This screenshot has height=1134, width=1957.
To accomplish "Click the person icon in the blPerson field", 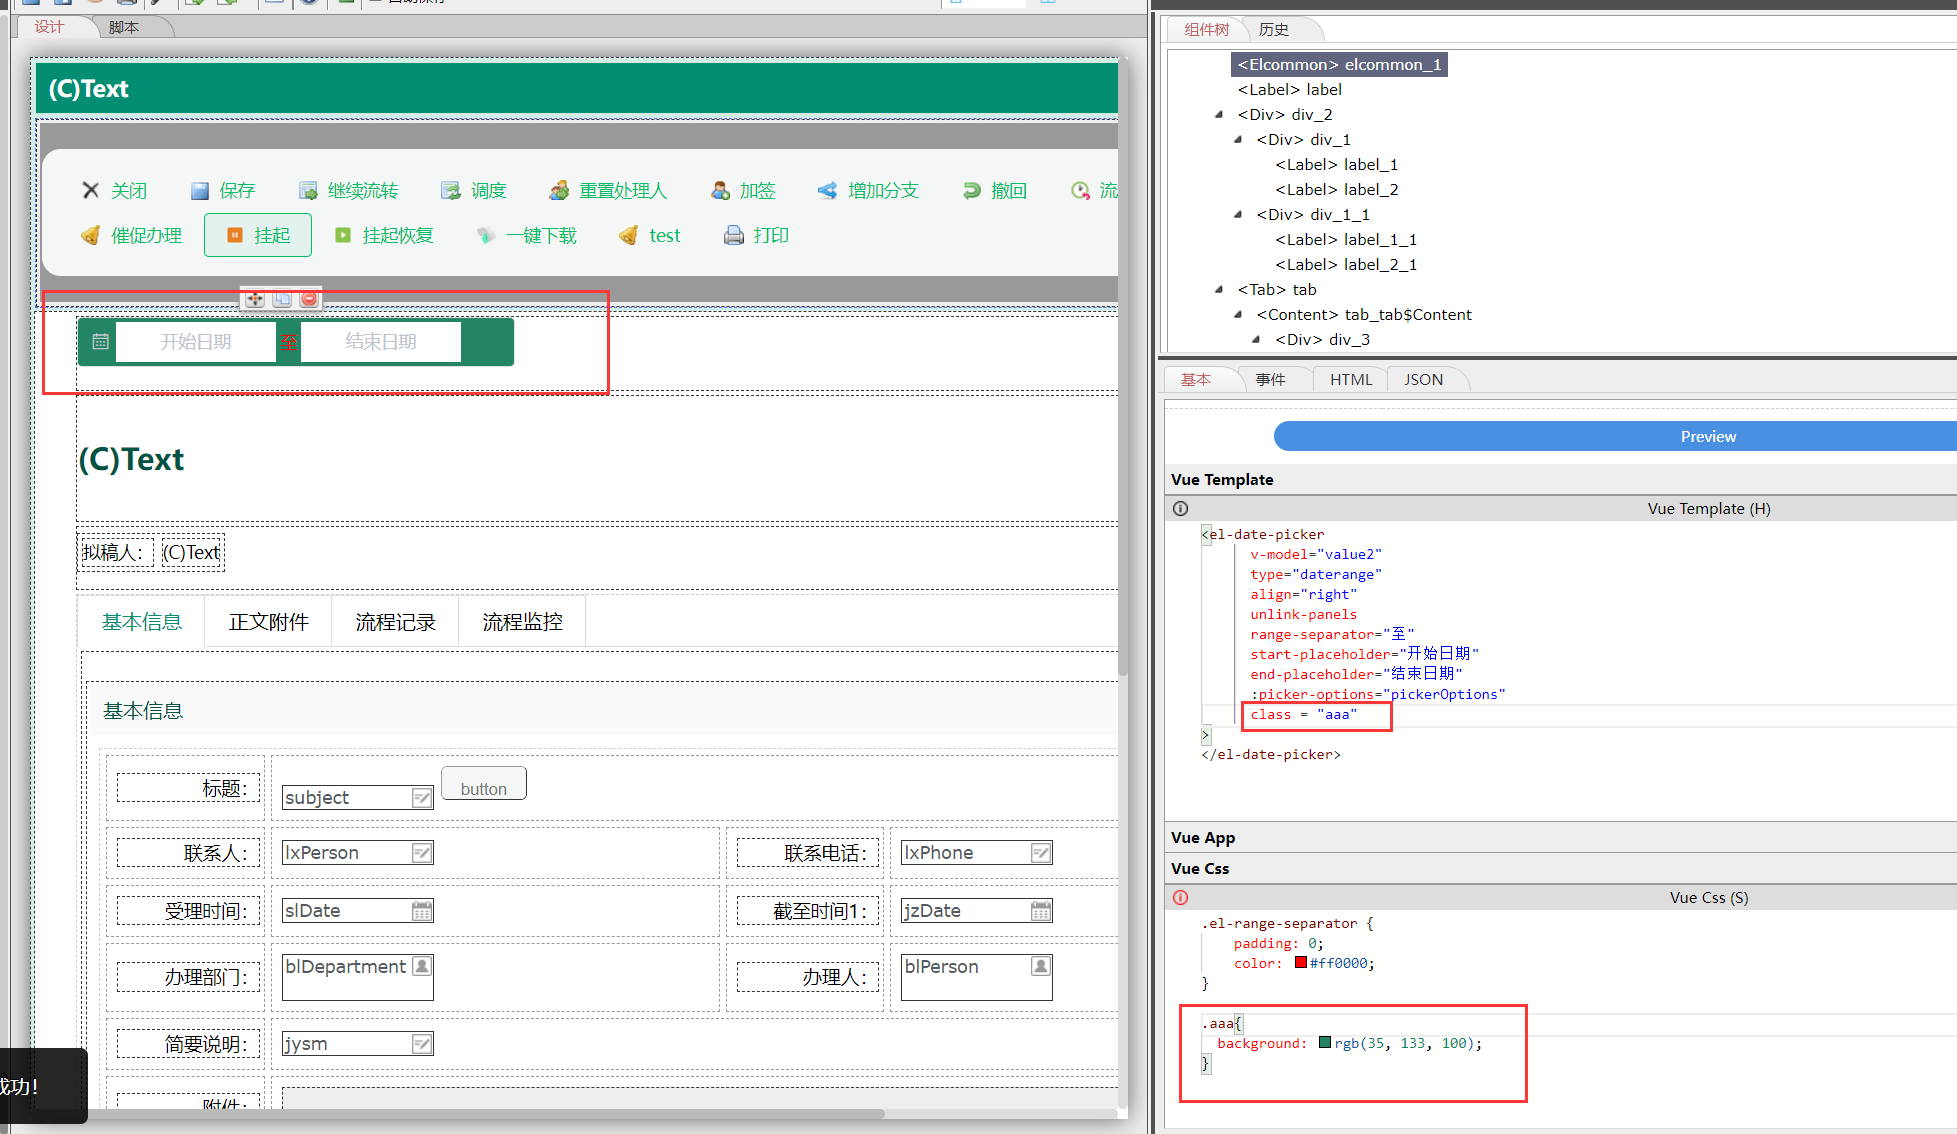I will pyautogui.click(x=1041, y=966).
